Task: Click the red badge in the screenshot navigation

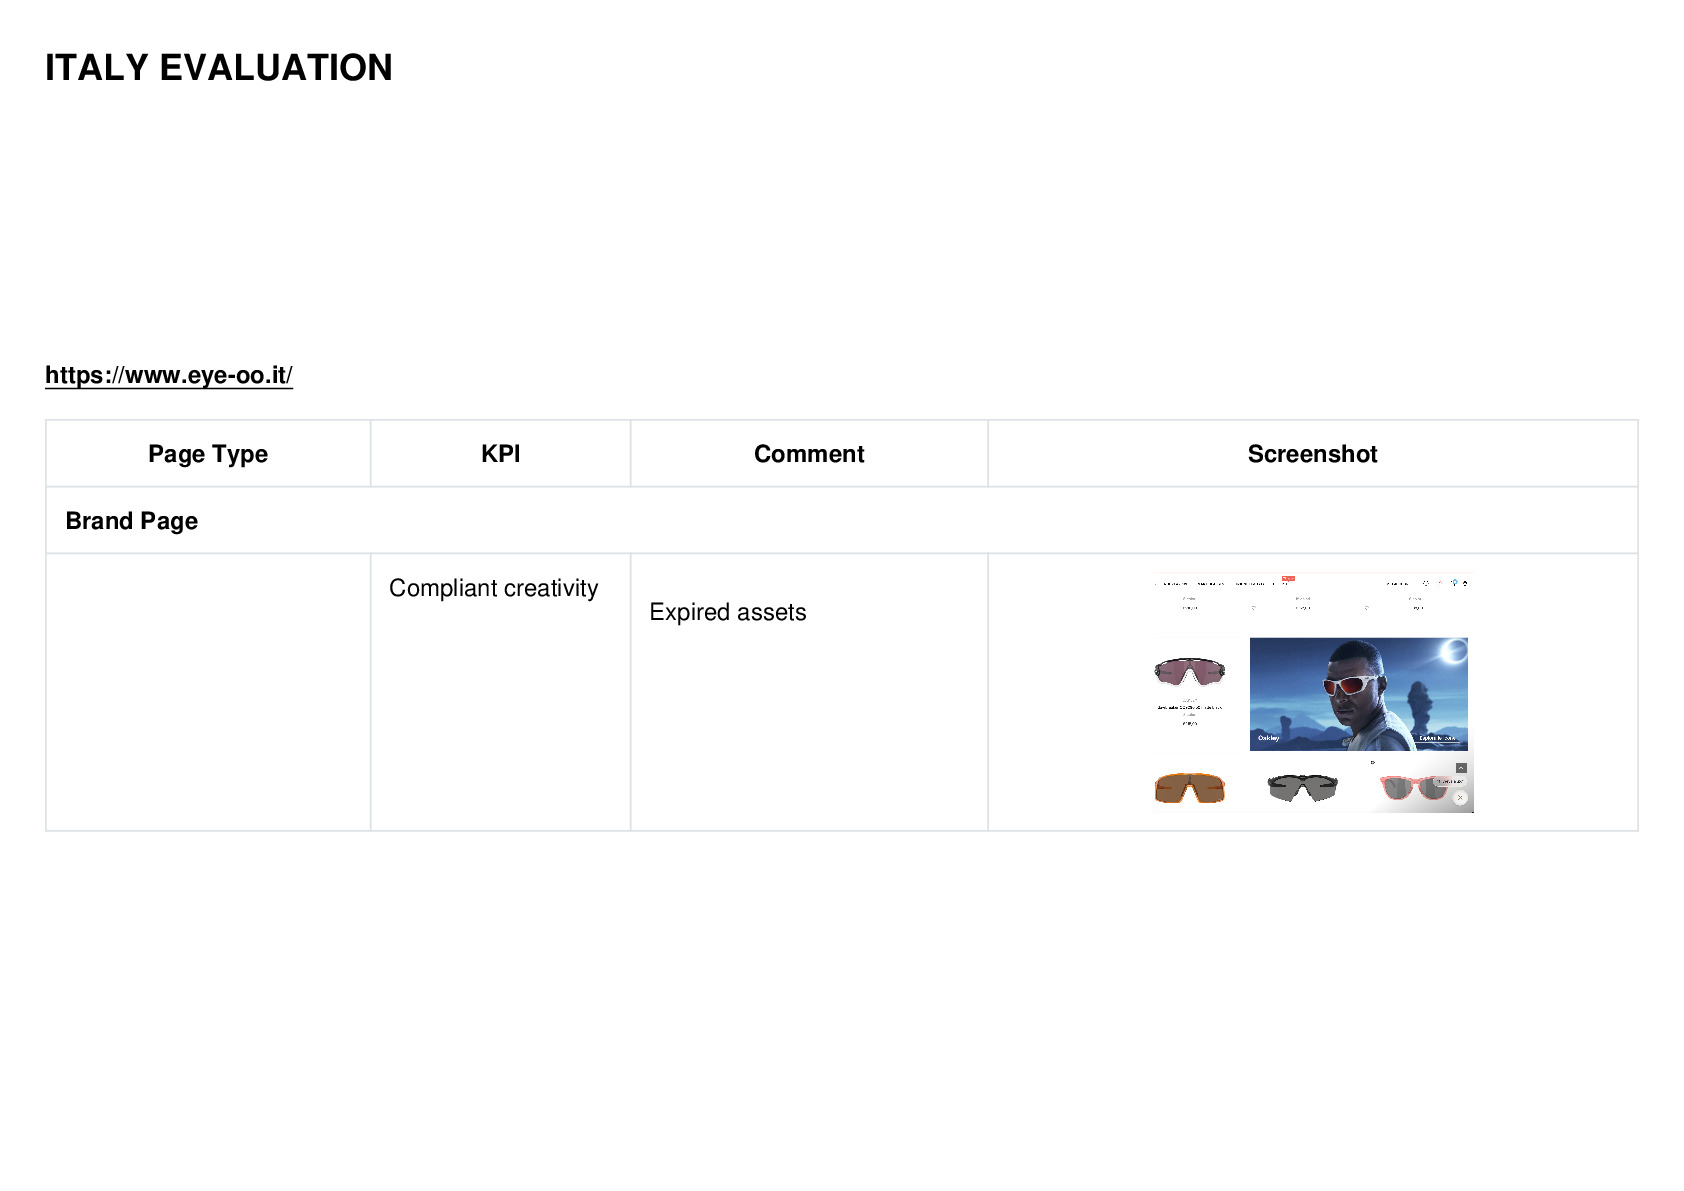Action: pyautogui.click(x=1288, y=578)
